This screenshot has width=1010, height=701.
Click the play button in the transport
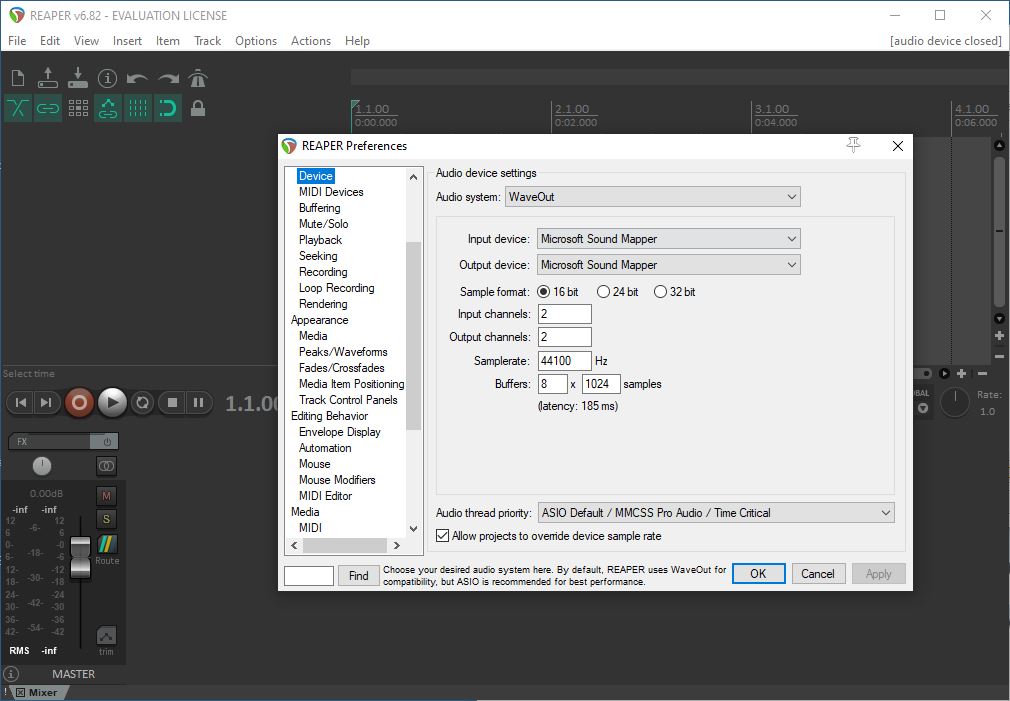coord(112,403)
